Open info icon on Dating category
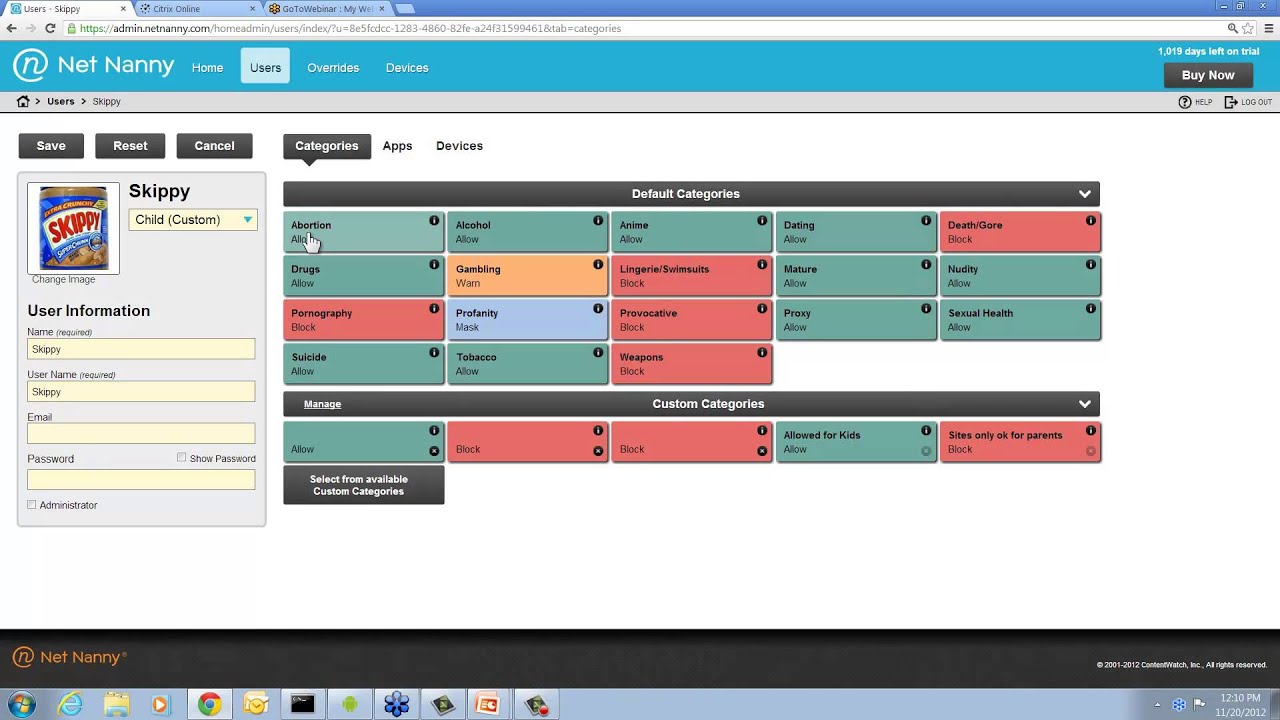The height and width of the screenshot is (720, 1280). pyautogui.click(x=926, y=221)
